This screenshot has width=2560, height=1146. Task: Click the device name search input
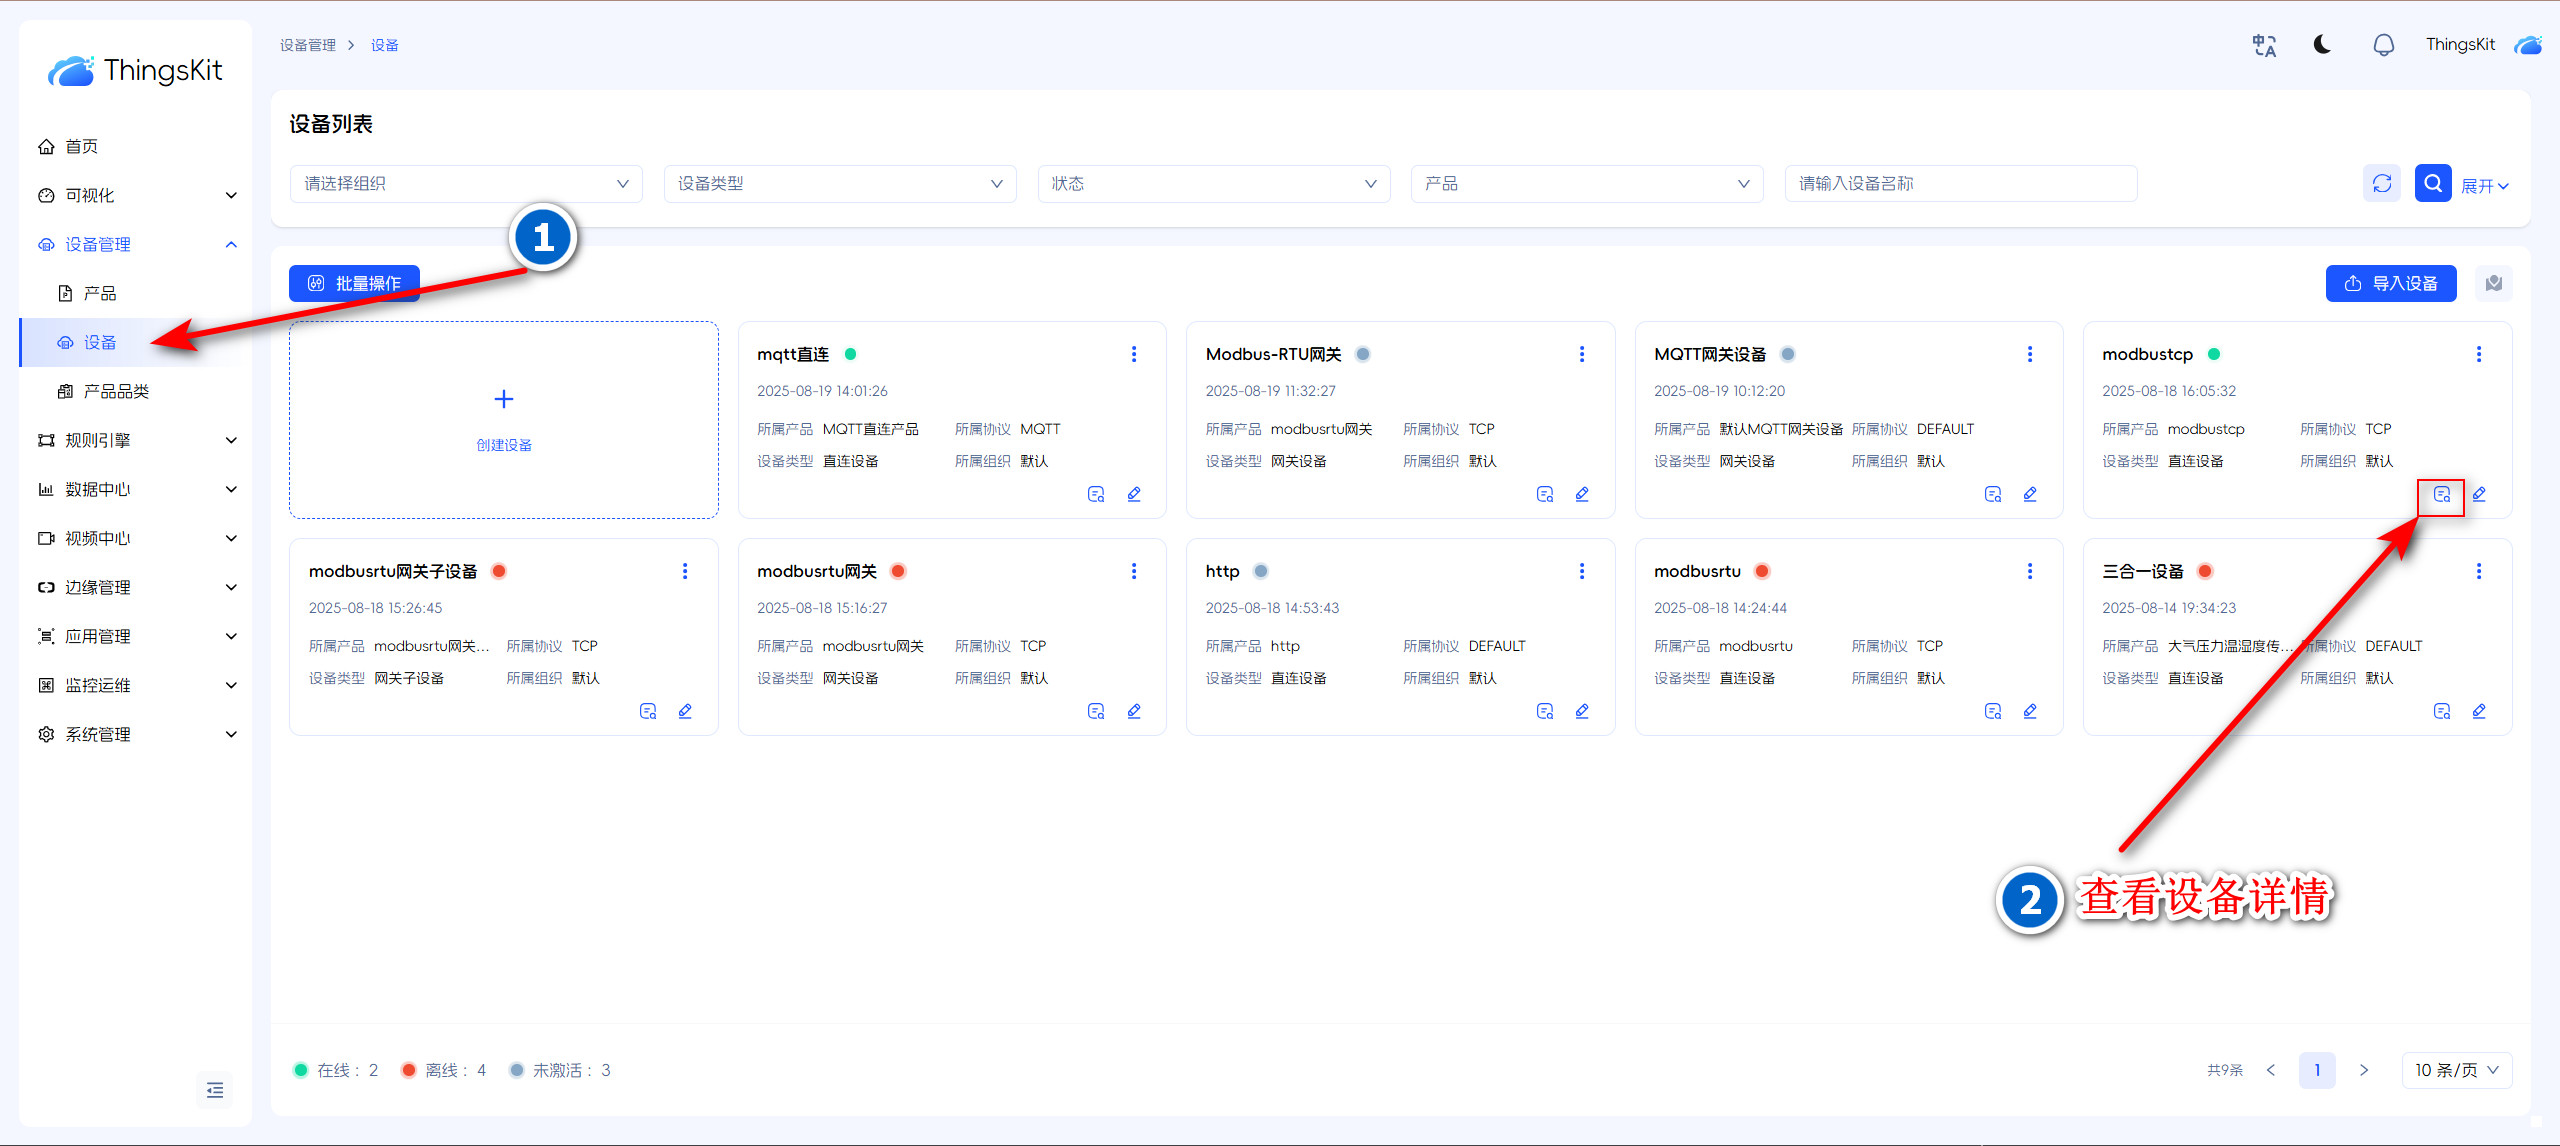coord(1960,184)
